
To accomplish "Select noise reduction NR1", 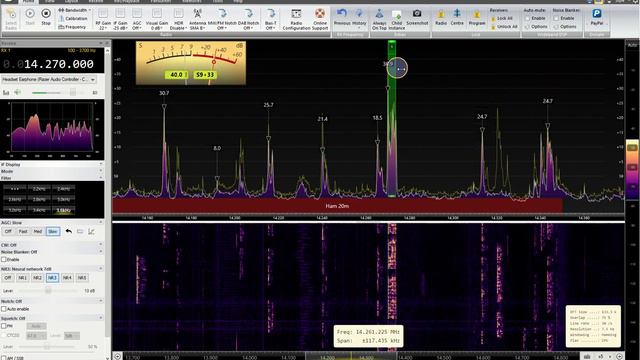I will coord(22,278).
